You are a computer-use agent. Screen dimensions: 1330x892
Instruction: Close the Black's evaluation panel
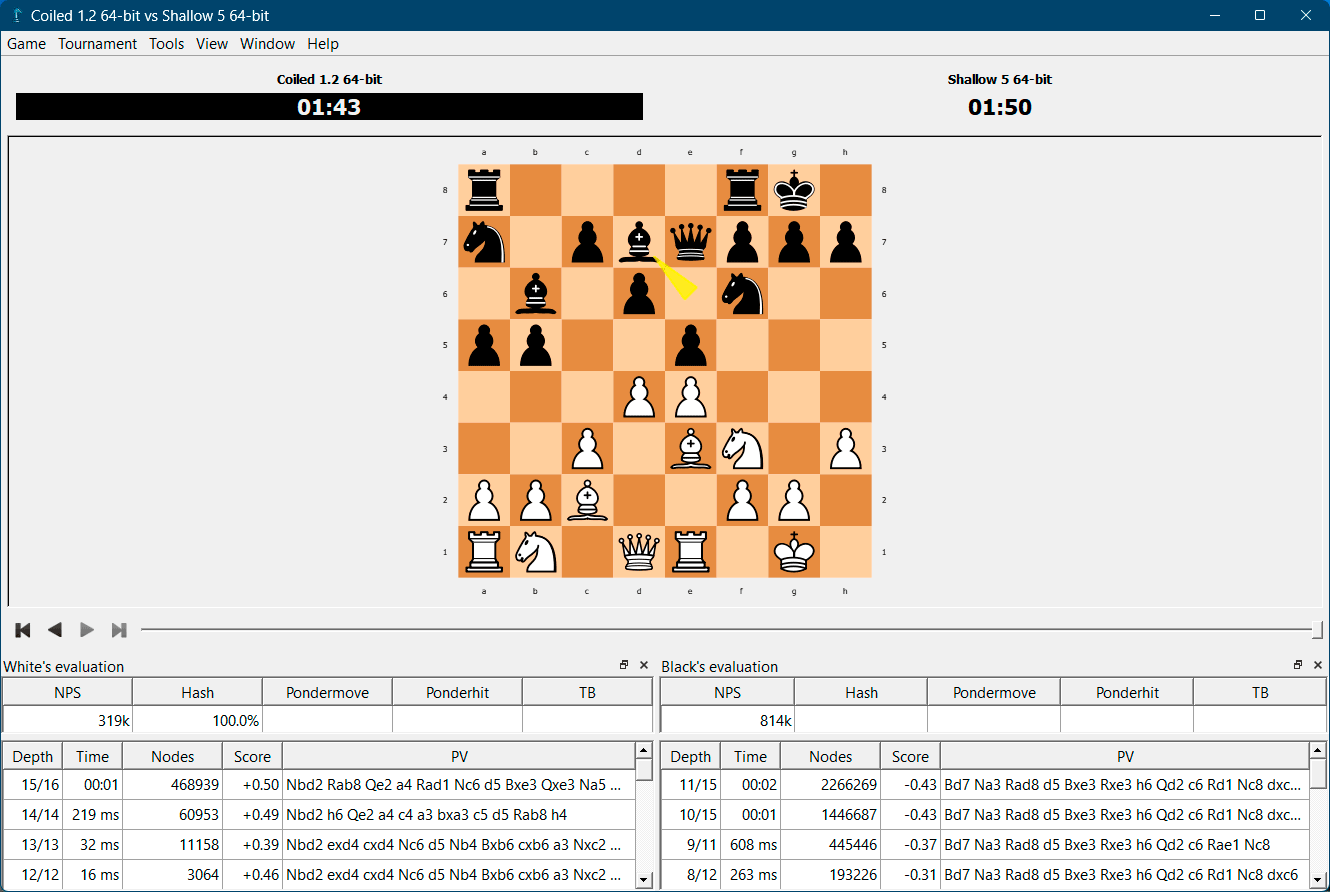tap(1318, 665)
